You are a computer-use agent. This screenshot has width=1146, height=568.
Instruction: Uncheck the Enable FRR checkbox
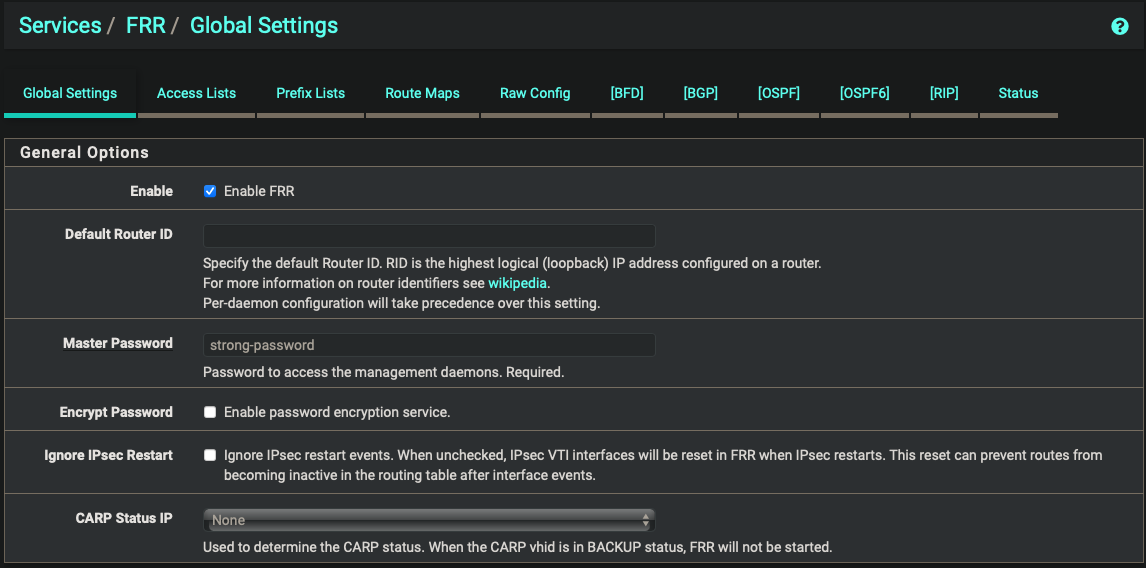[x=210, y=191]
